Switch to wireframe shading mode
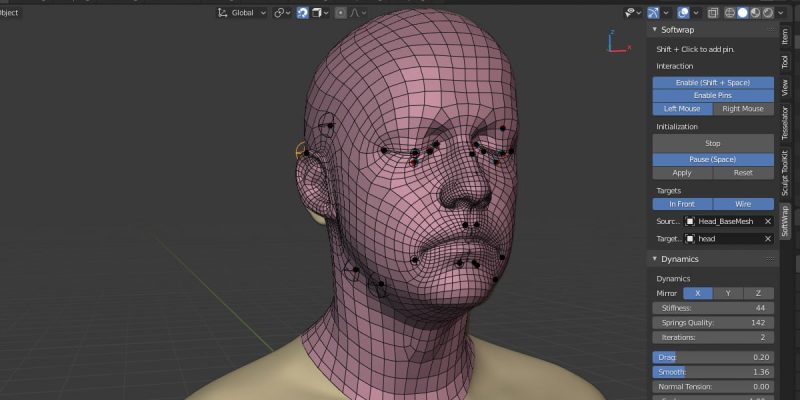The image size is (800, 400). click(x=729, y=13)
